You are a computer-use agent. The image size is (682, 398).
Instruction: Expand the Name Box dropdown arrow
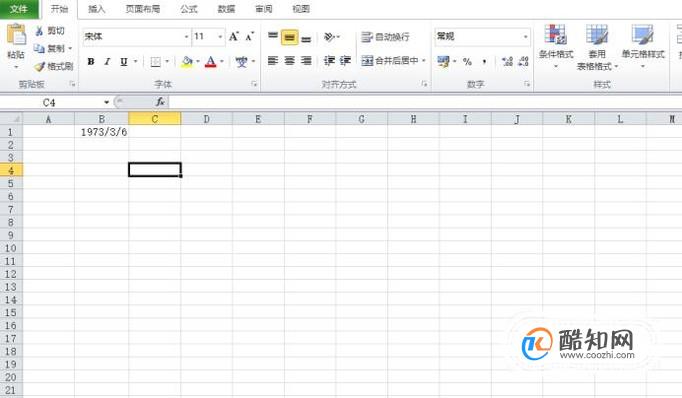click(106, 102)
